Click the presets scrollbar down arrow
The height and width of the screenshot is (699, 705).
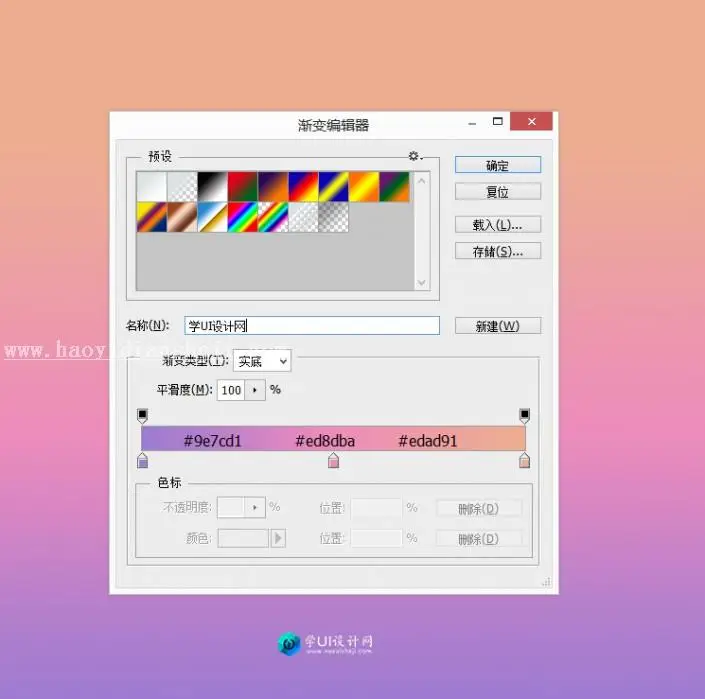pos(422,282)
